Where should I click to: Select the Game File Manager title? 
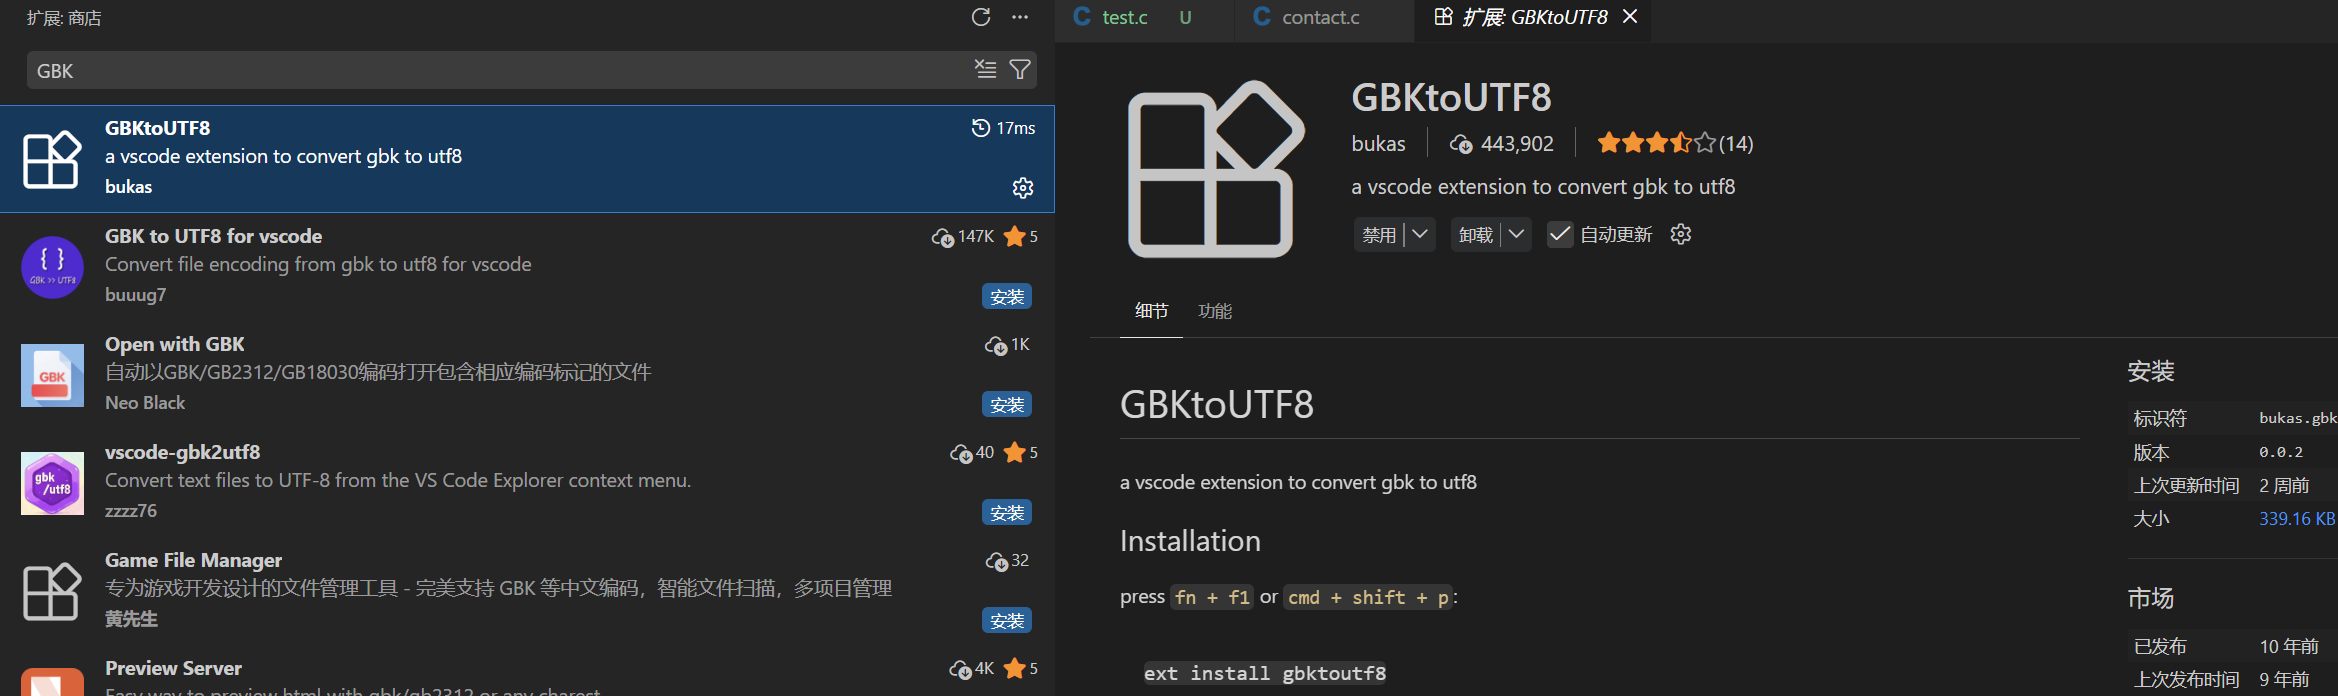(194, 560)
